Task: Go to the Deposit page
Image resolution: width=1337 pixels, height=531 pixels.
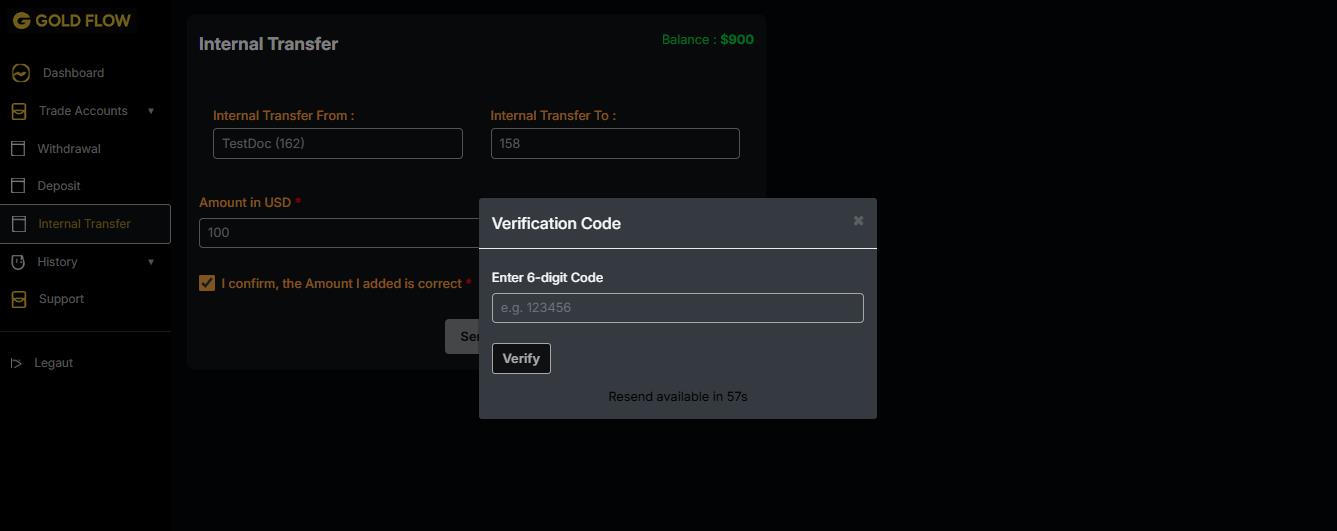Action: pyautogui.click(x=59, y=186)
